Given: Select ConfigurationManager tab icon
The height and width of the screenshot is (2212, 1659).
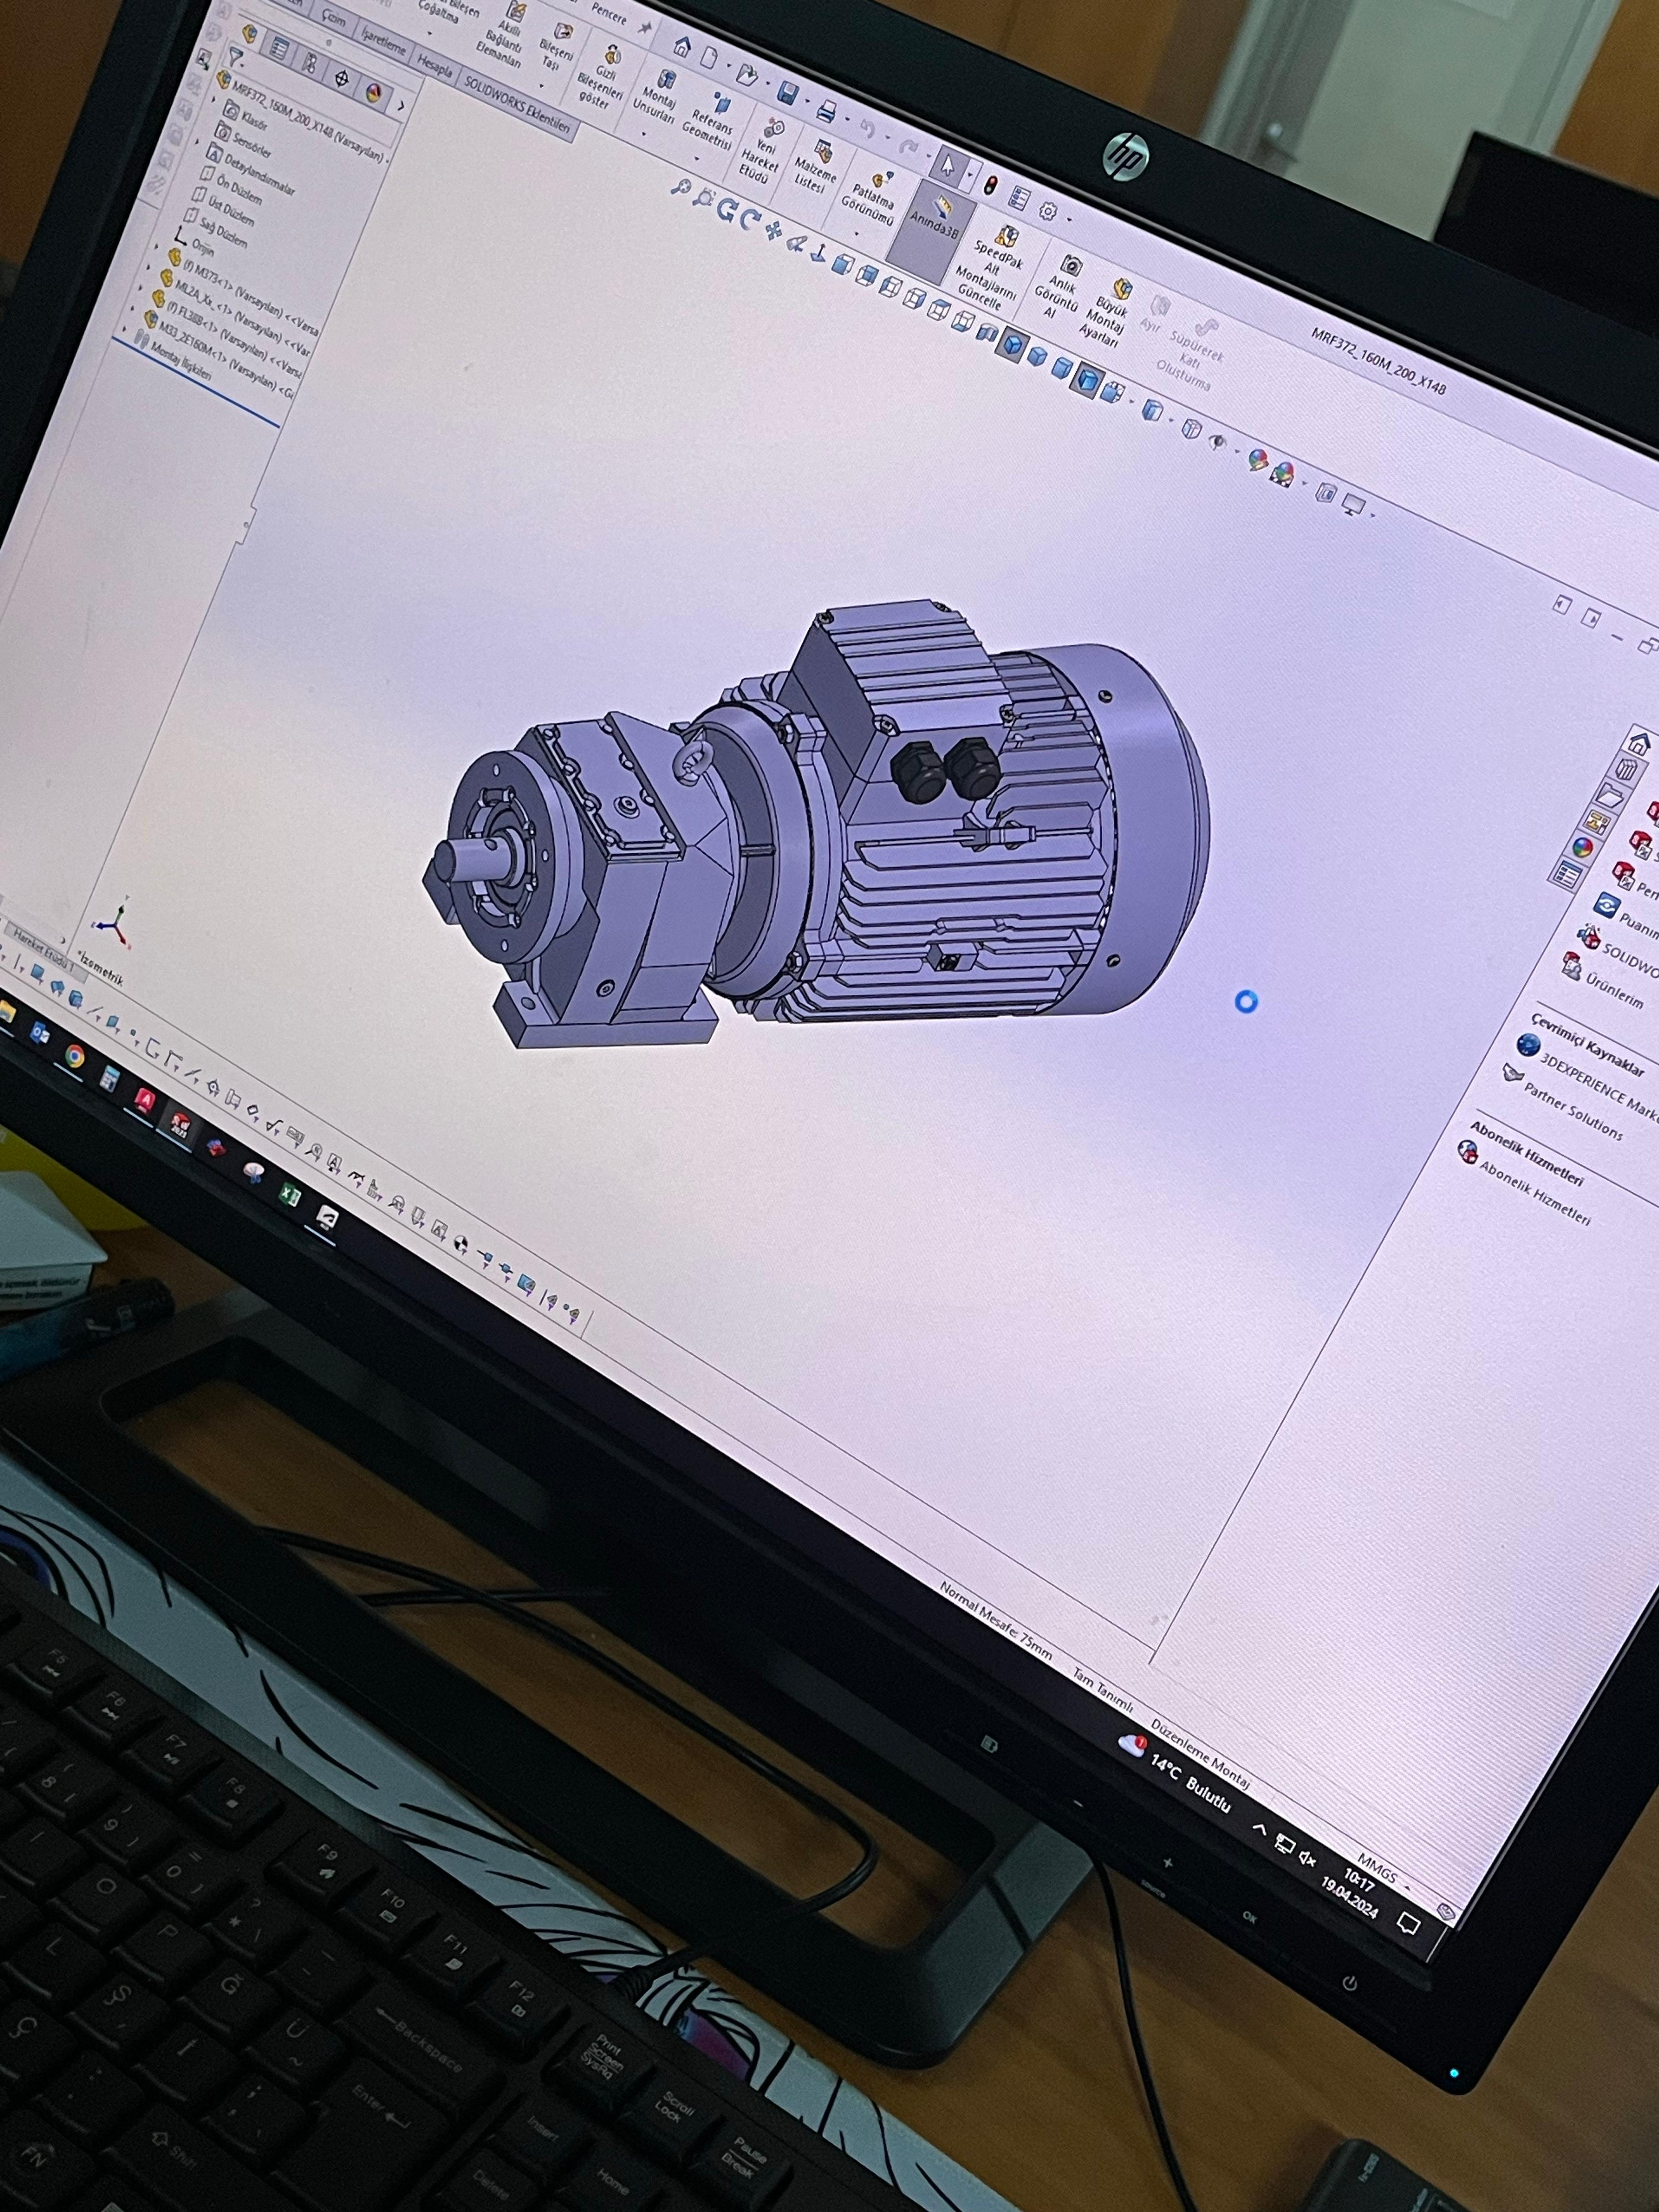Looking at the screenshot, I should click(311, 63).
